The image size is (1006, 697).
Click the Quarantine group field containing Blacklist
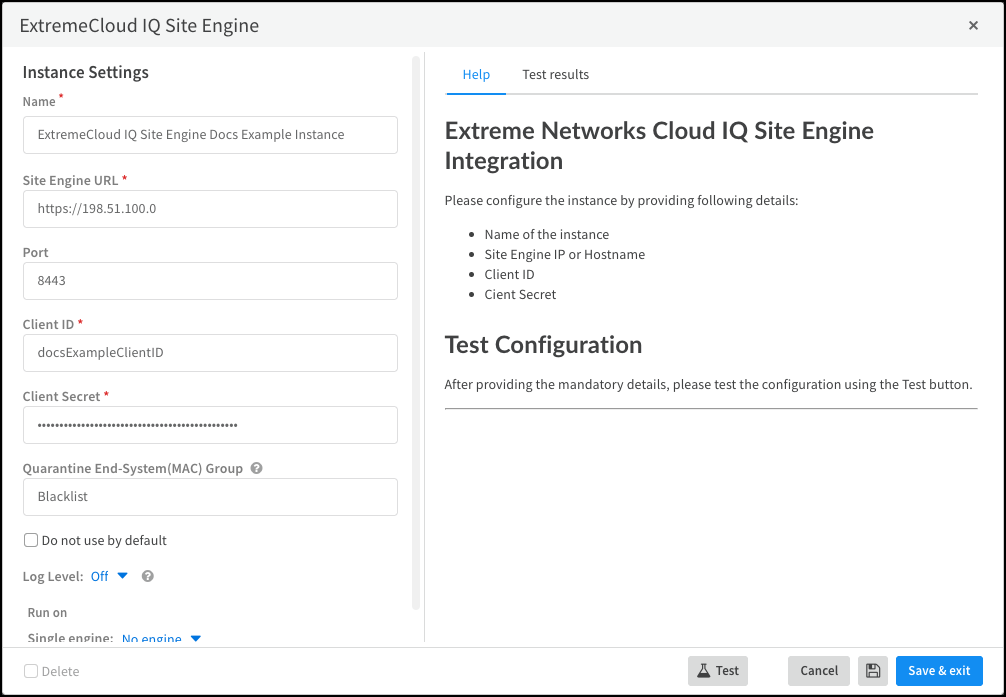210,497
